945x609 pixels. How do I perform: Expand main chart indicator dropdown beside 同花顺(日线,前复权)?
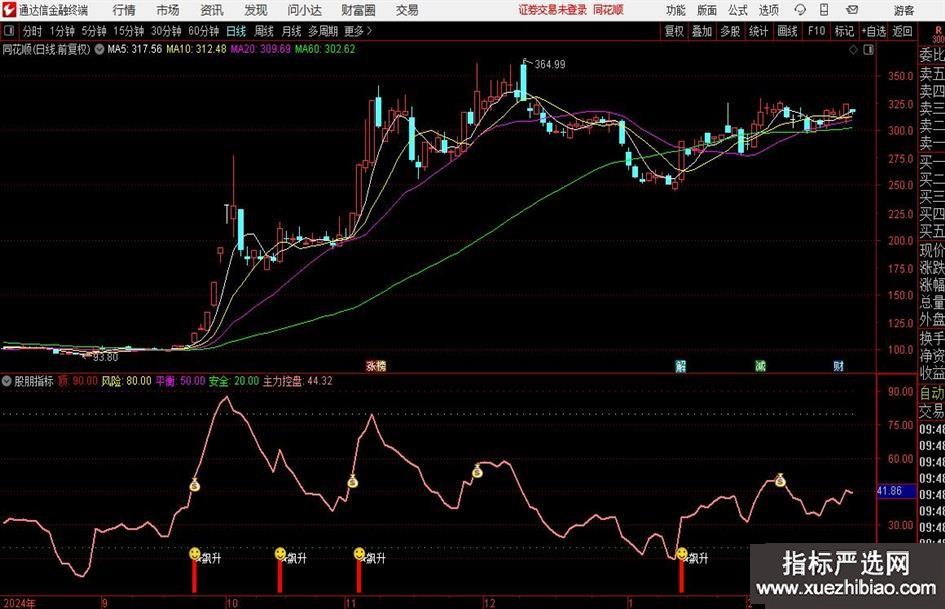[99, 49]
